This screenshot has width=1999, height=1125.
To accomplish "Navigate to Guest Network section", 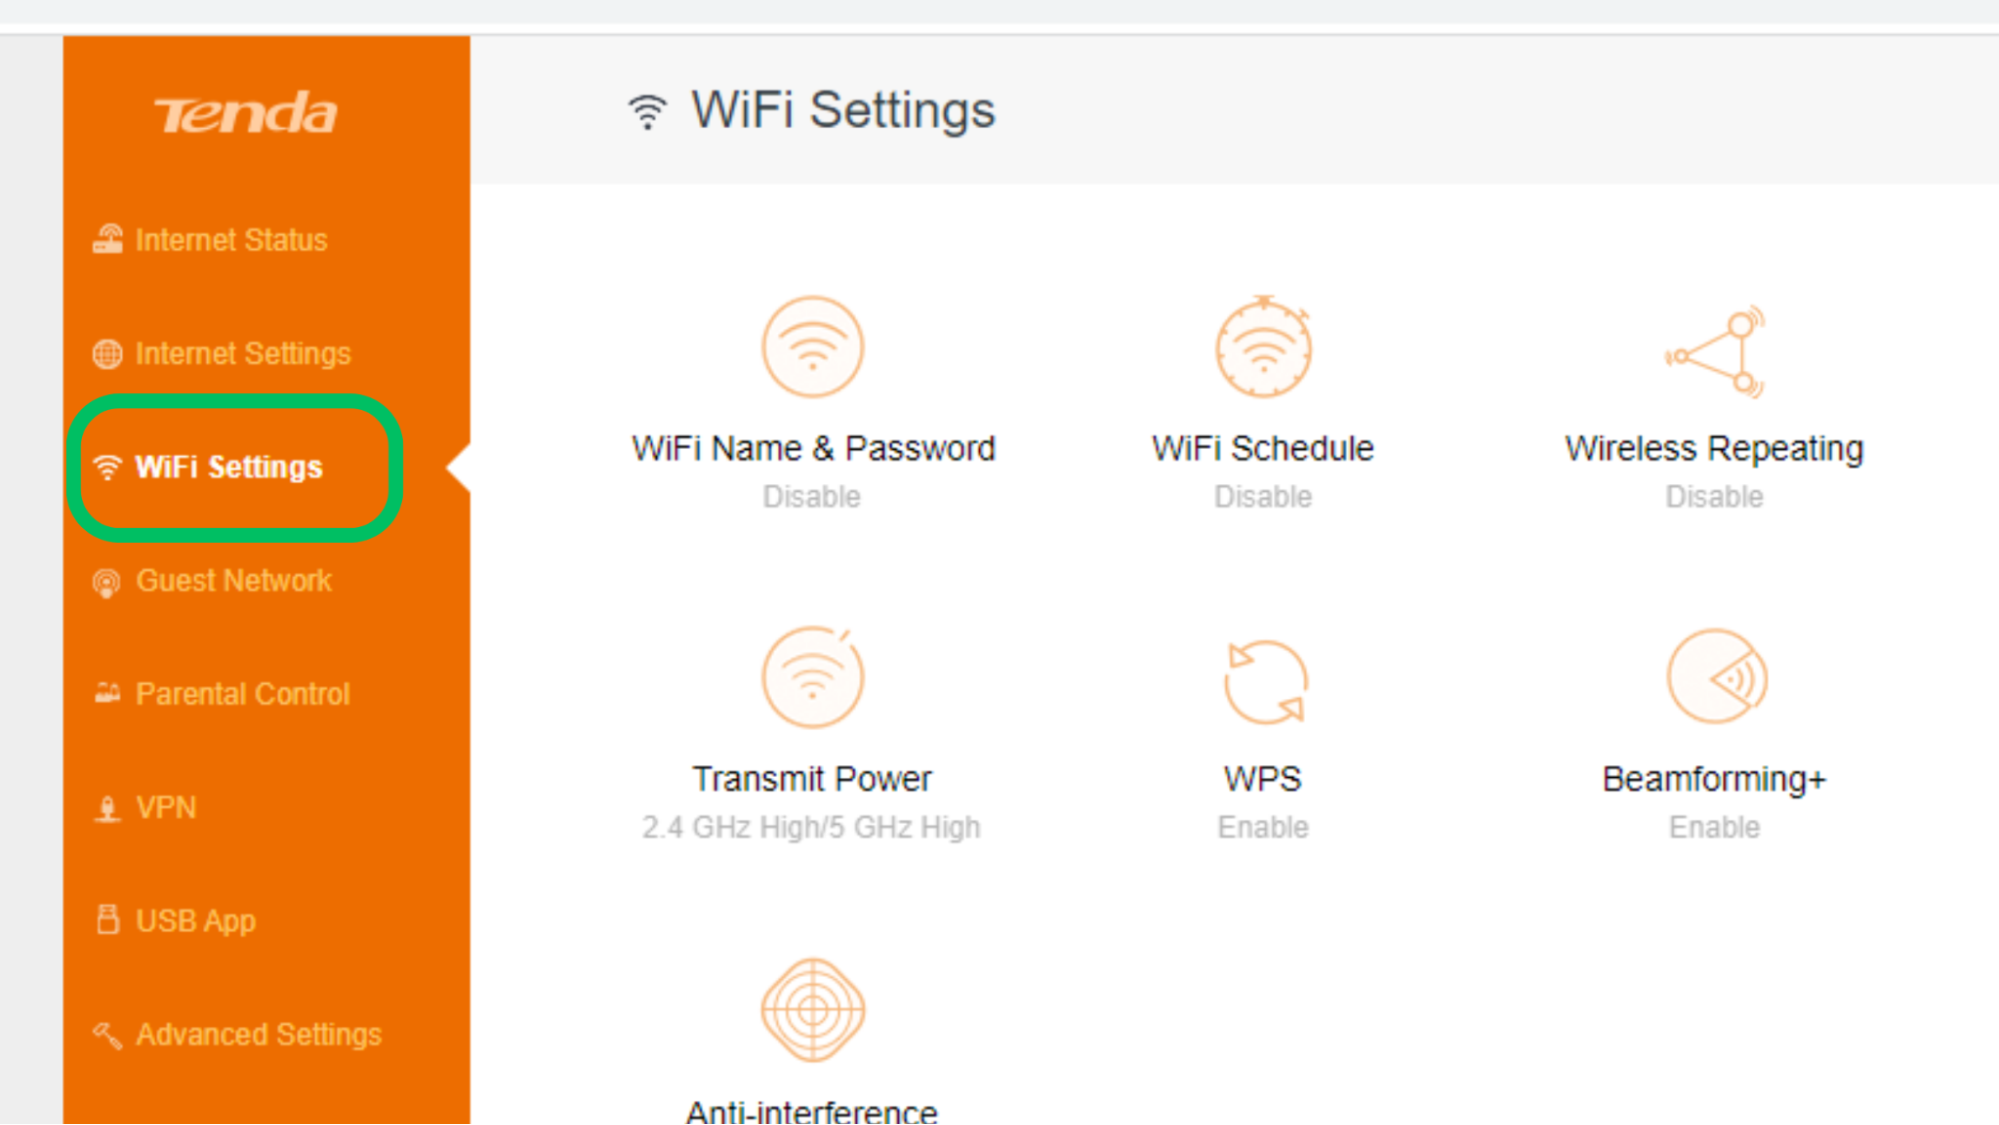I will 233,580.
